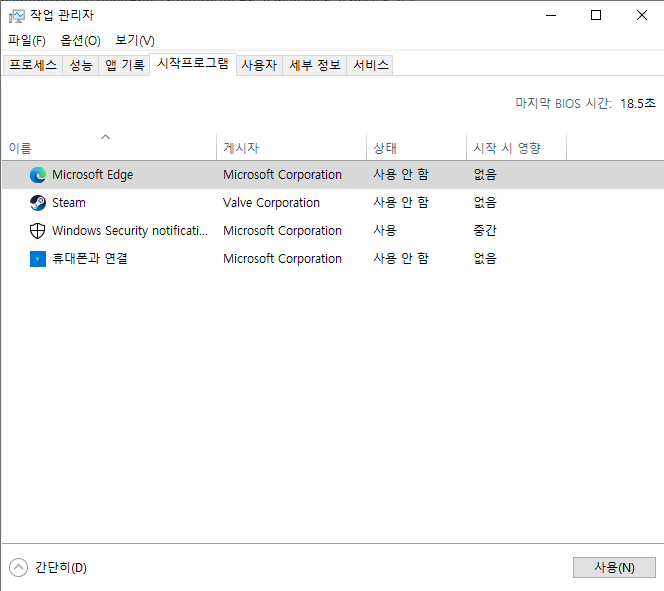Click Windows Security row's 사용 status
Viewport: 664px width, 591px height.
pos(385,231)
